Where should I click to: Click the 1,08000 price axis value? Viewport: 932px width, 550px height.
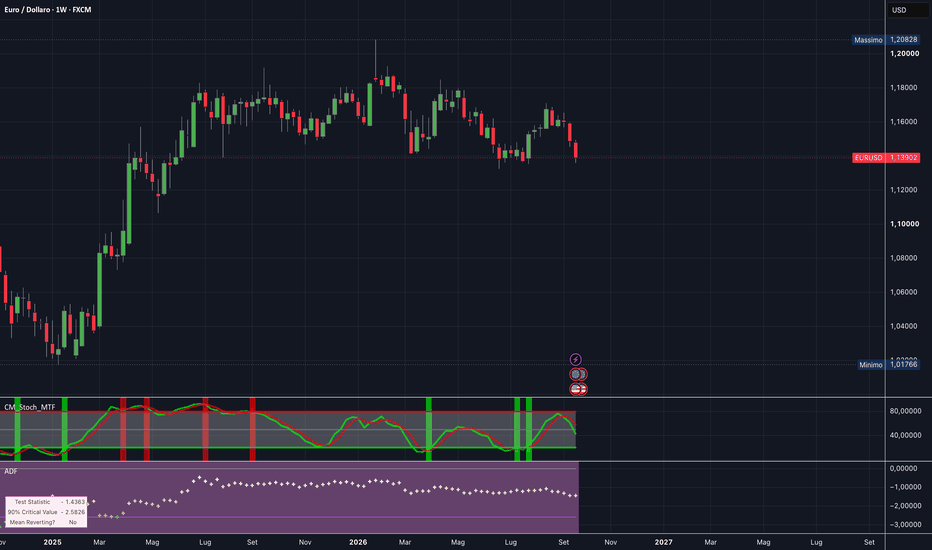click(903, 258)
